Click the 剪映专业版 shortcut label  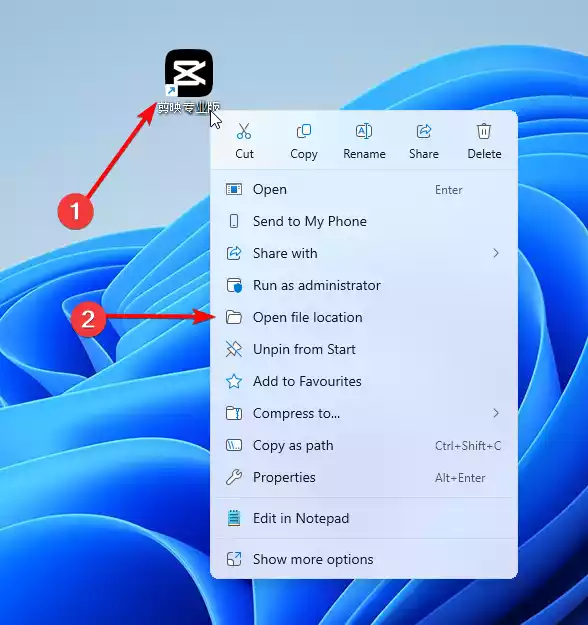(189, 107)
